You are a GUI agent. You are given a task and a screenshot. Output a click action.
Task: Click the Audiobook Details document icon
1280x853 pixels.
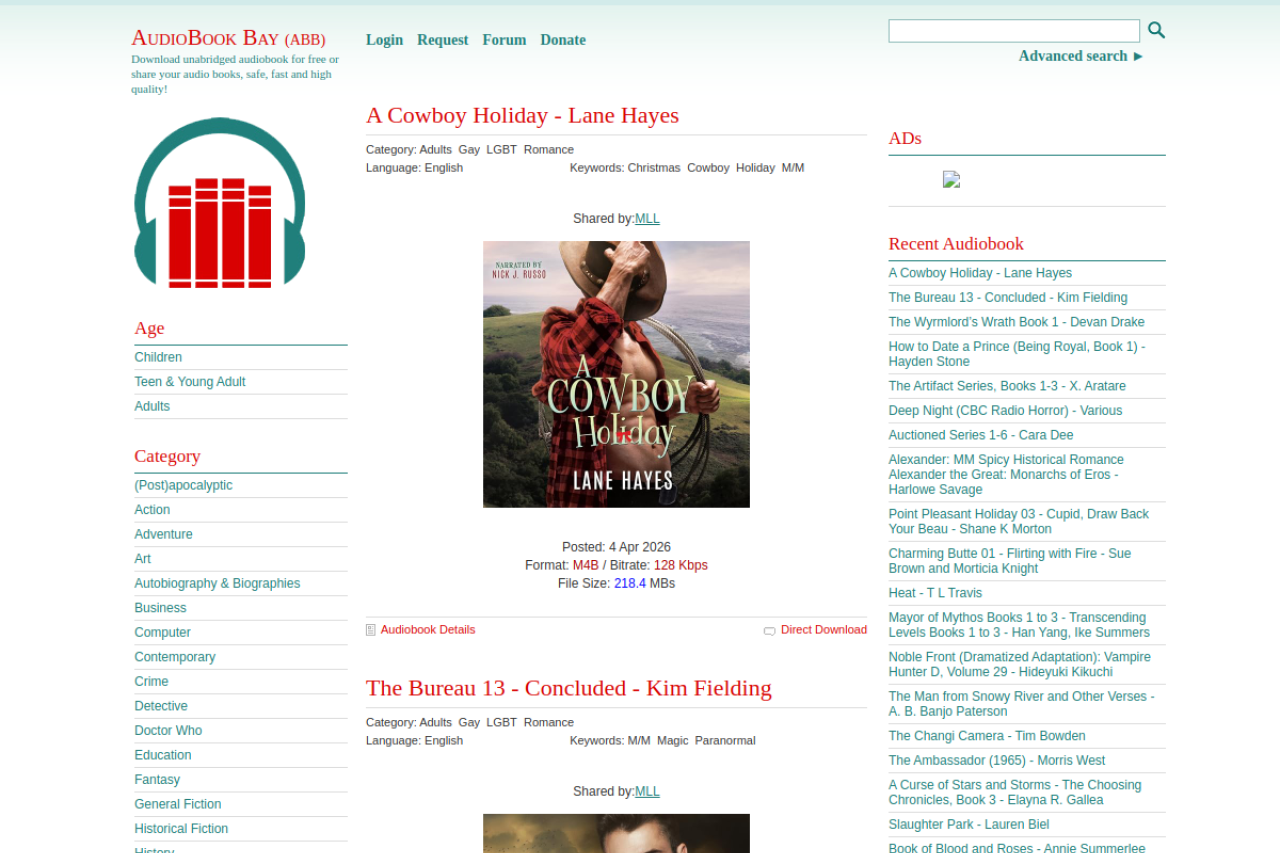(371, 630)
